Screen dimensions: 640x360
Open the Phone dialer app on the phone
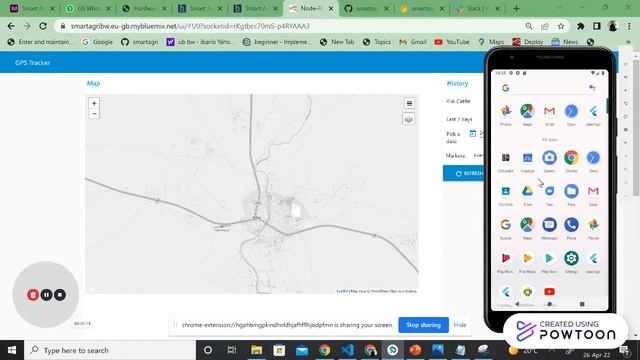[x=571, y=224]
